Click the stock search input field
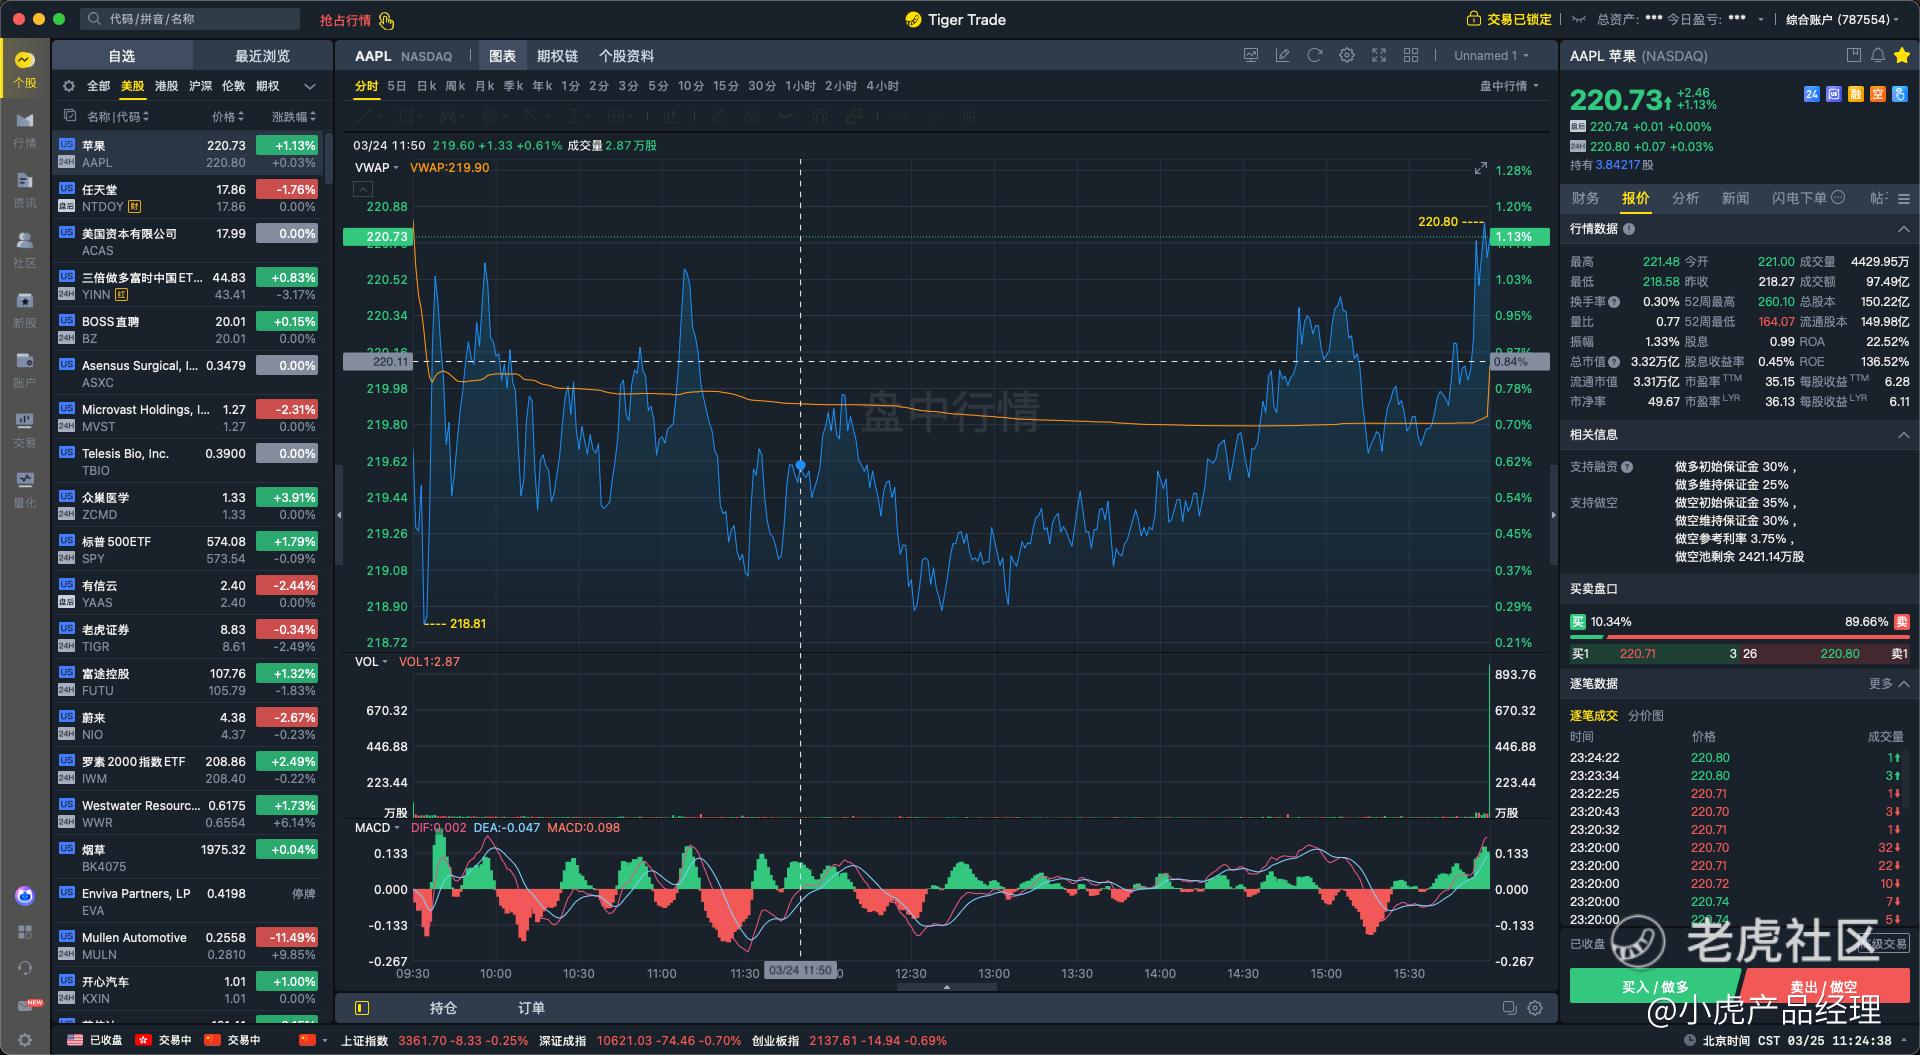This screenshot has height=1055, width=1920. [190, 19]
